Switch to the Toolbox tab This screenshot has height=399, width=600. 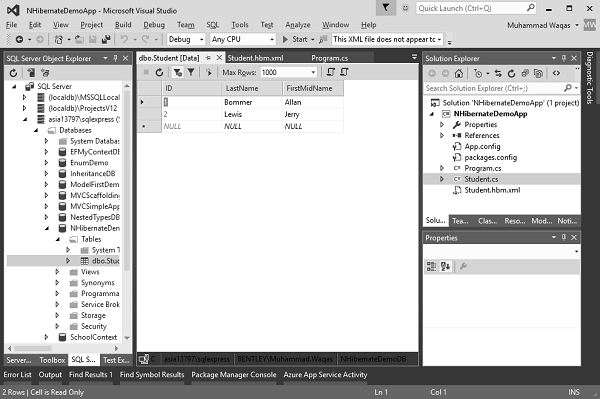pos(52,360)
